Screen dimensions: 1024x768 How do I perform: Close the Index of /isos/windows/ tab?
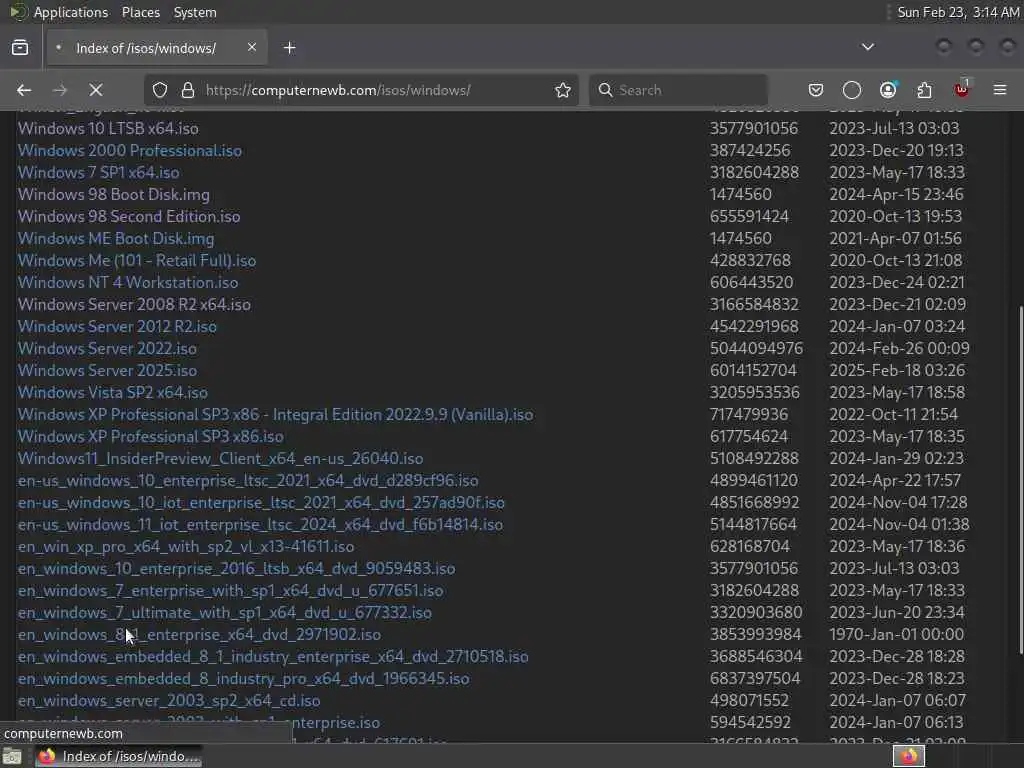click(x=251, y=47)
